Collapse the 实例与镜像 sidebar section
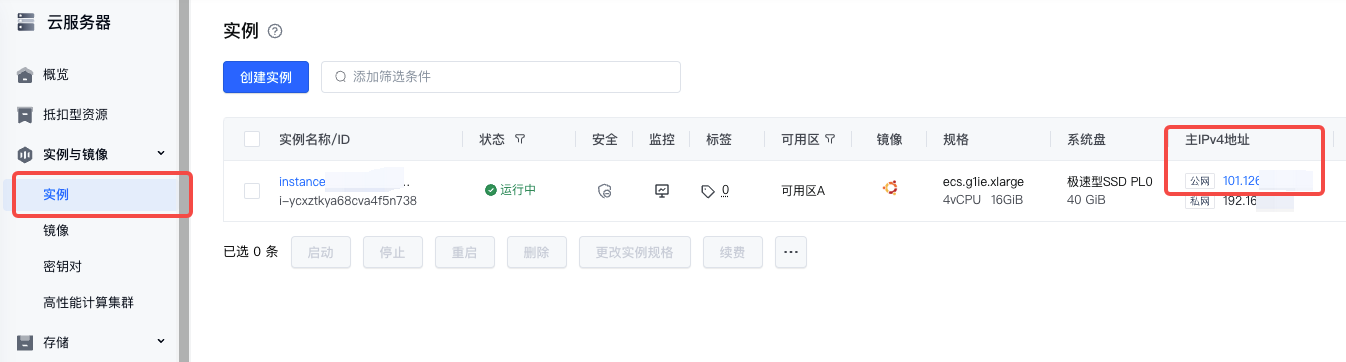Viewport: 1346px width, 362px height. (162, 153)
